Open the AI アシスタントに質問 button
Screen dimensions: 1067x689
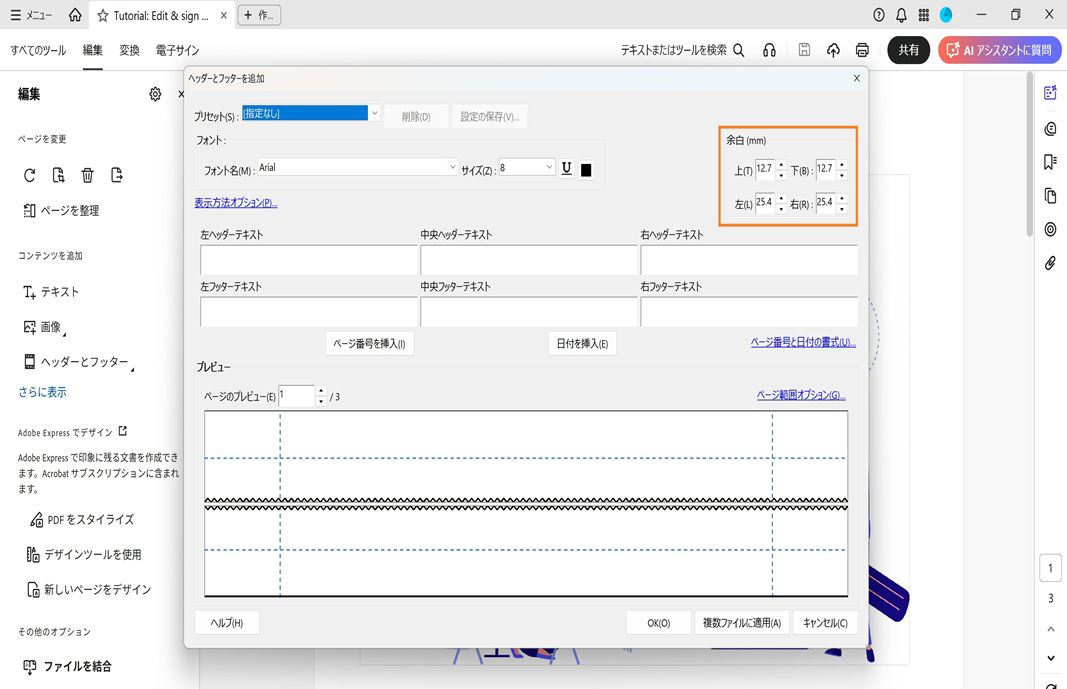tap(997, 49)
